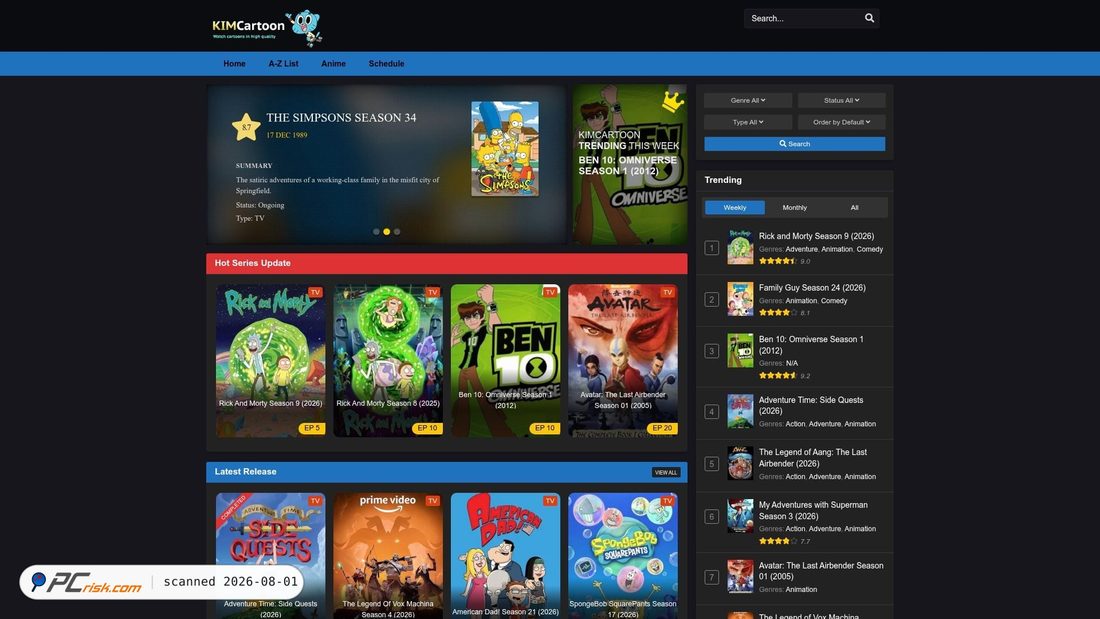Click Action genre under Legend of Aang

796,477
